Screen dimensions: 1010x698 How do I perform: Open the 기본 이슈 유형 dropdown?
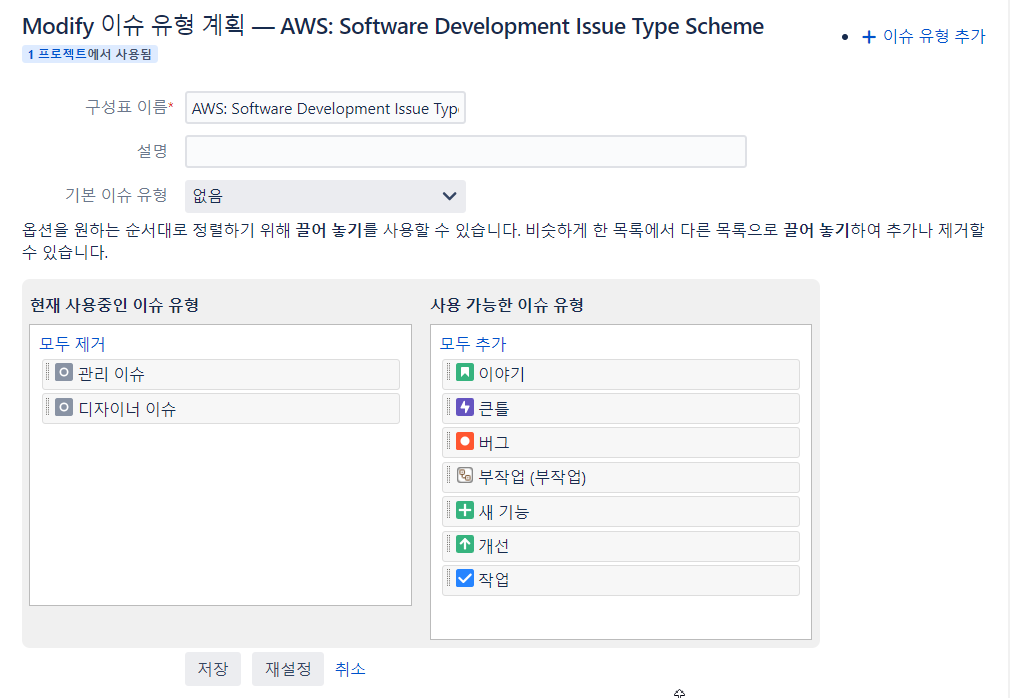[x=325, y=196]
